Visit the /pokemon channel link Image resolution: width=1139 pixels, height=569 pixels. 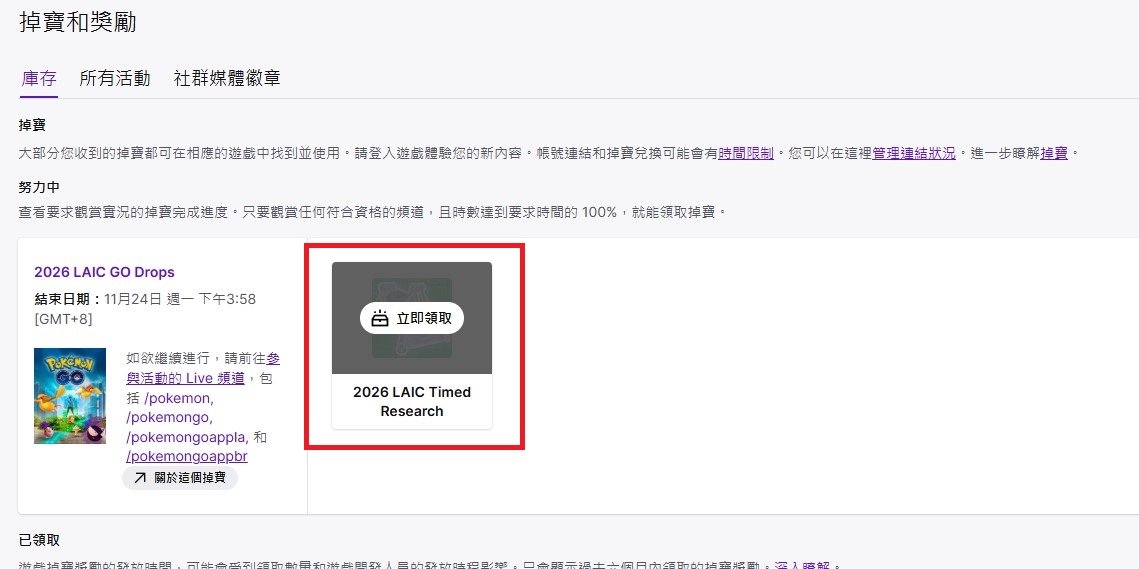(x=180, y=398)
